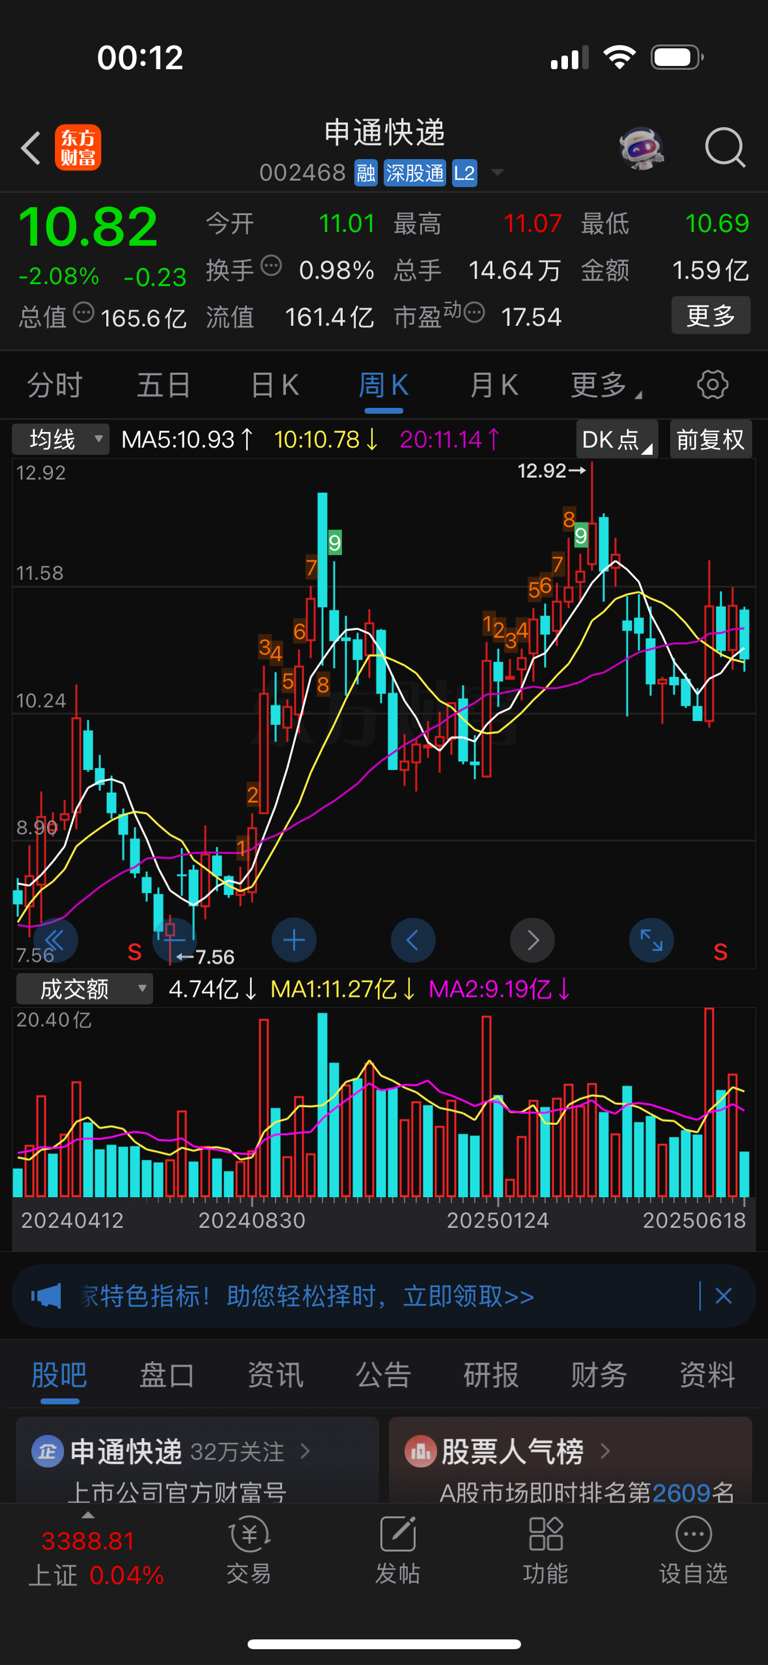This screenshot has width=769, height=1665.
Task: Select the 股吧 tab
Action: 59,1375
